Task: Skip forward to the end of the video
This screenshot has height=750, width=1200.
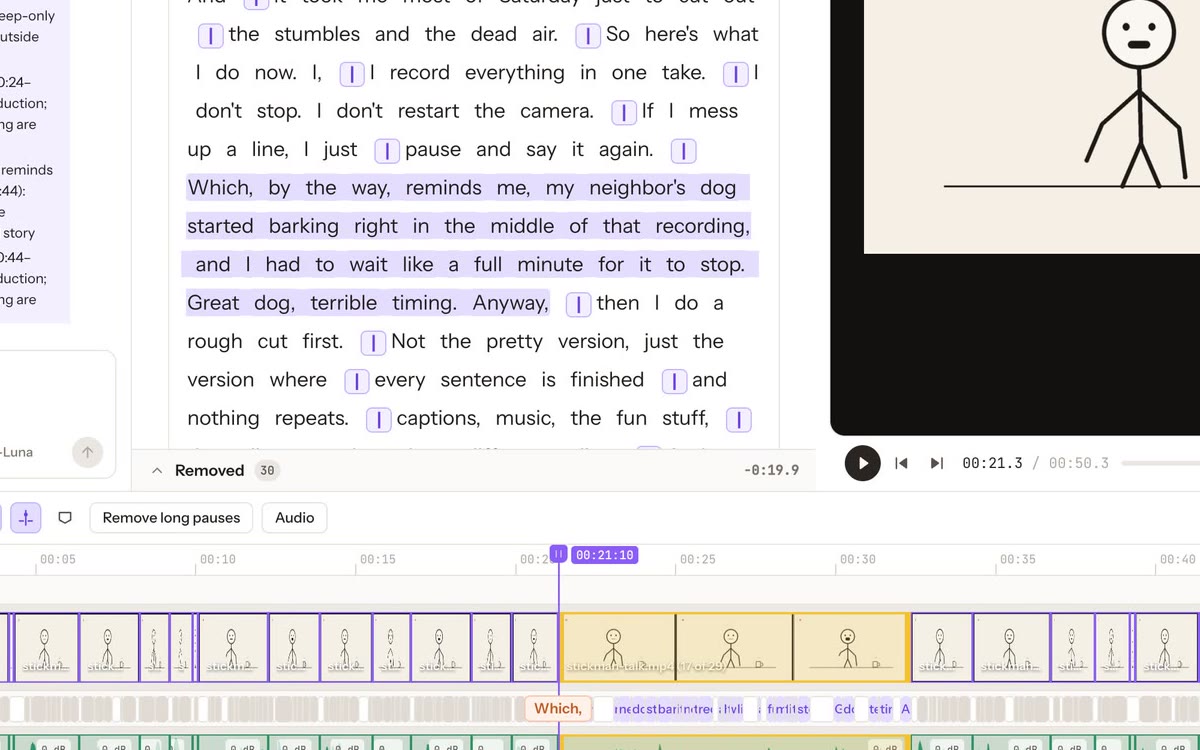Action: click(936, 463)
